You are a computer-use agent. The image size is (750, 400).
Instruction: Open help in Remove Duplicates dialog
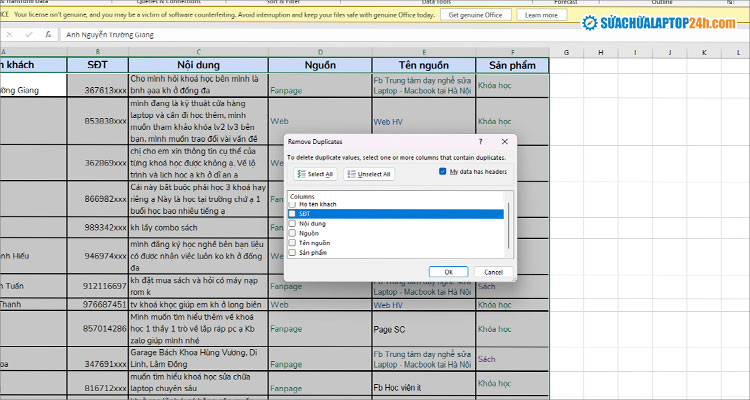tap(480, 142)
